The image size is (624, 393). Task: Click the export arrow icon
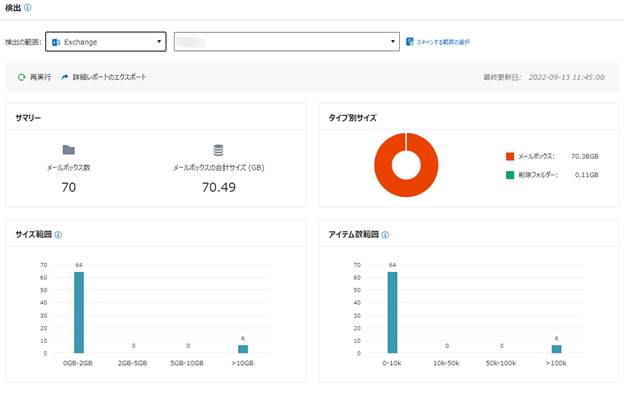[65, 77]
